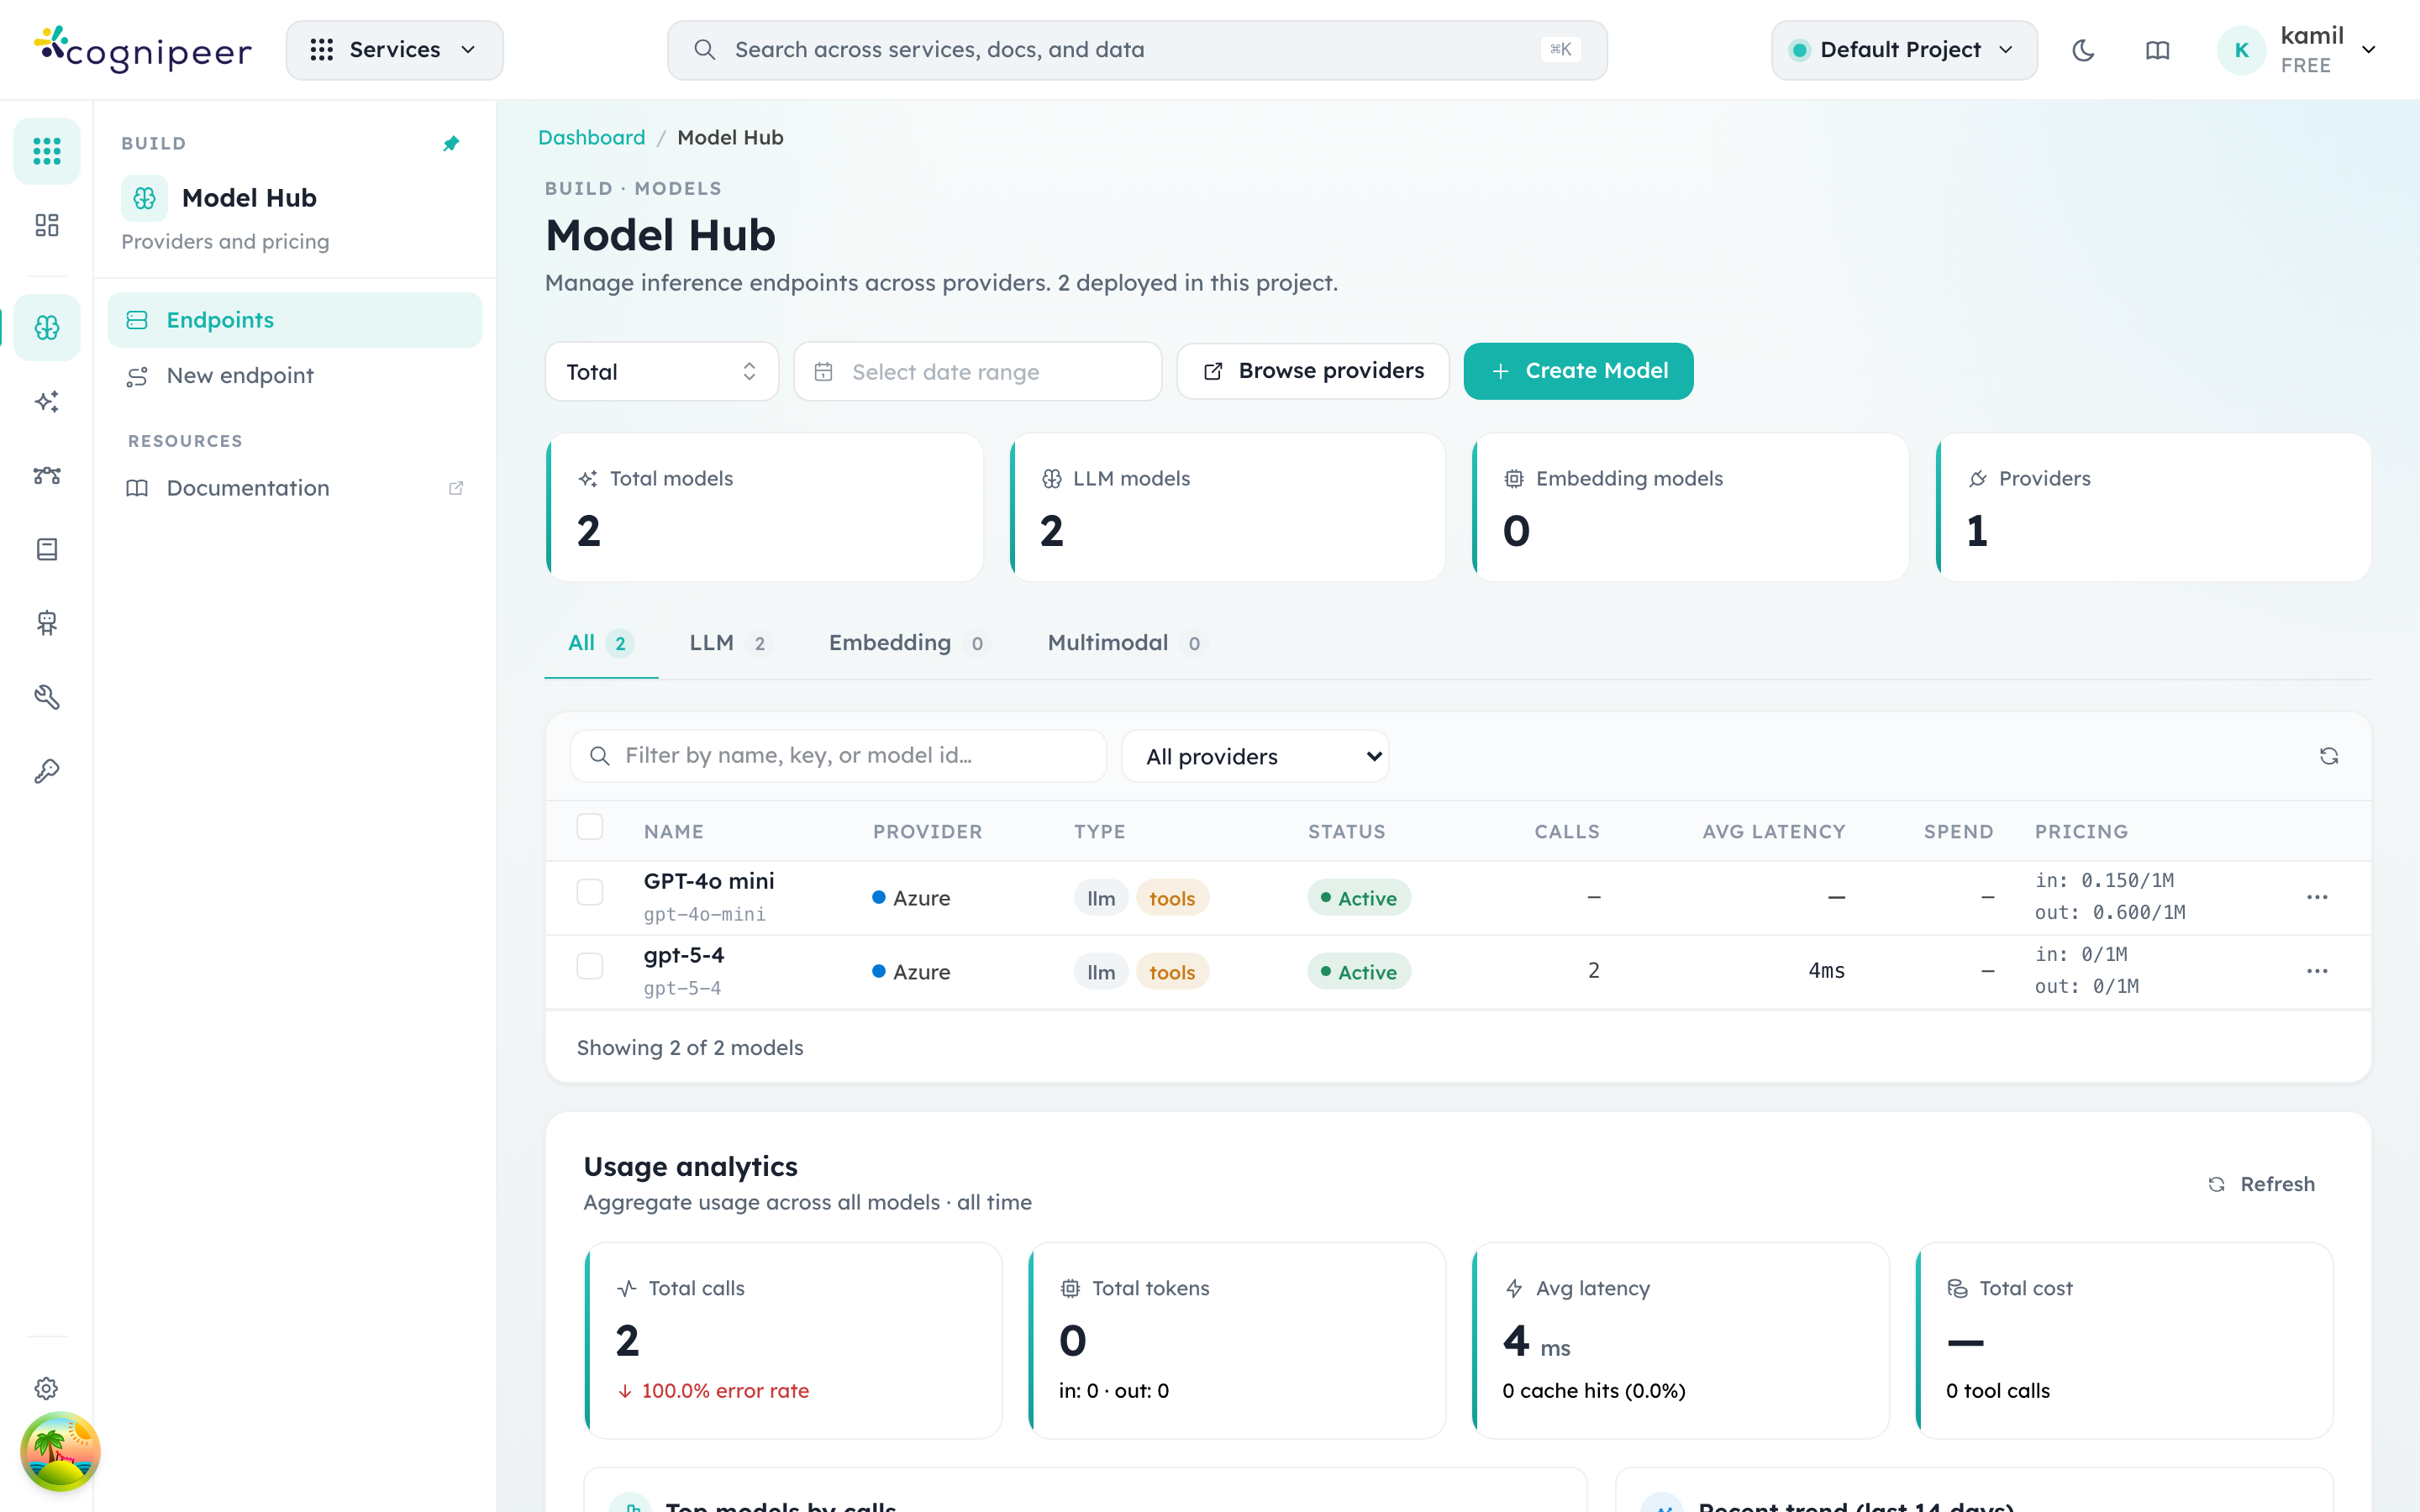Click the Embedding models stat card
Screen dimensions: 2420x1512
coord(1691,507)
